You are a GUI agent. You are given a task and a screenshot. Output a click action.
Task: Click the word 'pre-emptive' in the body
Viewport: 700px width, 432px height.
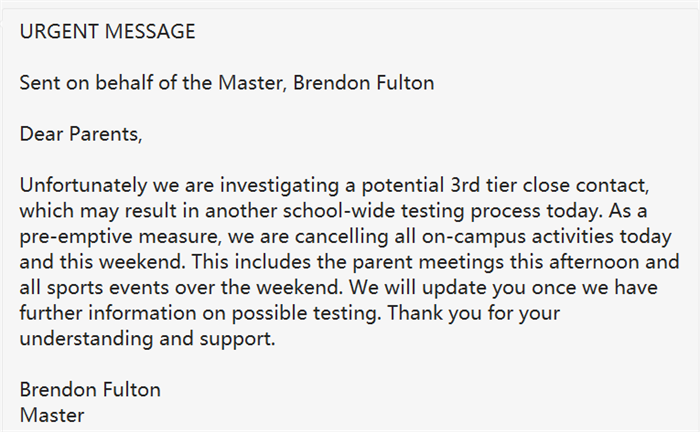click(76, 237)
